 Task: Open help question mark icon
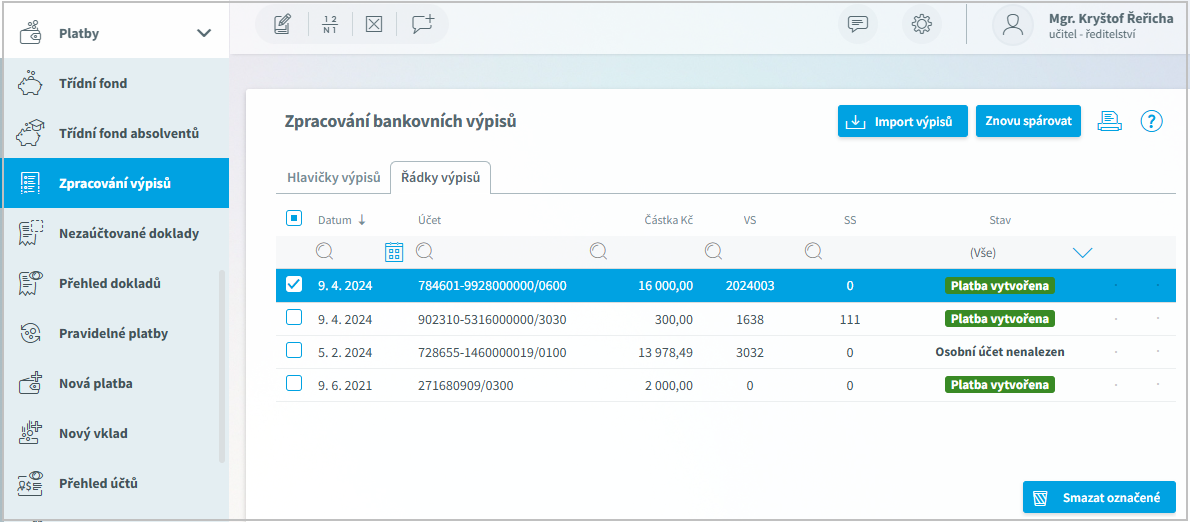(1152, 121)
